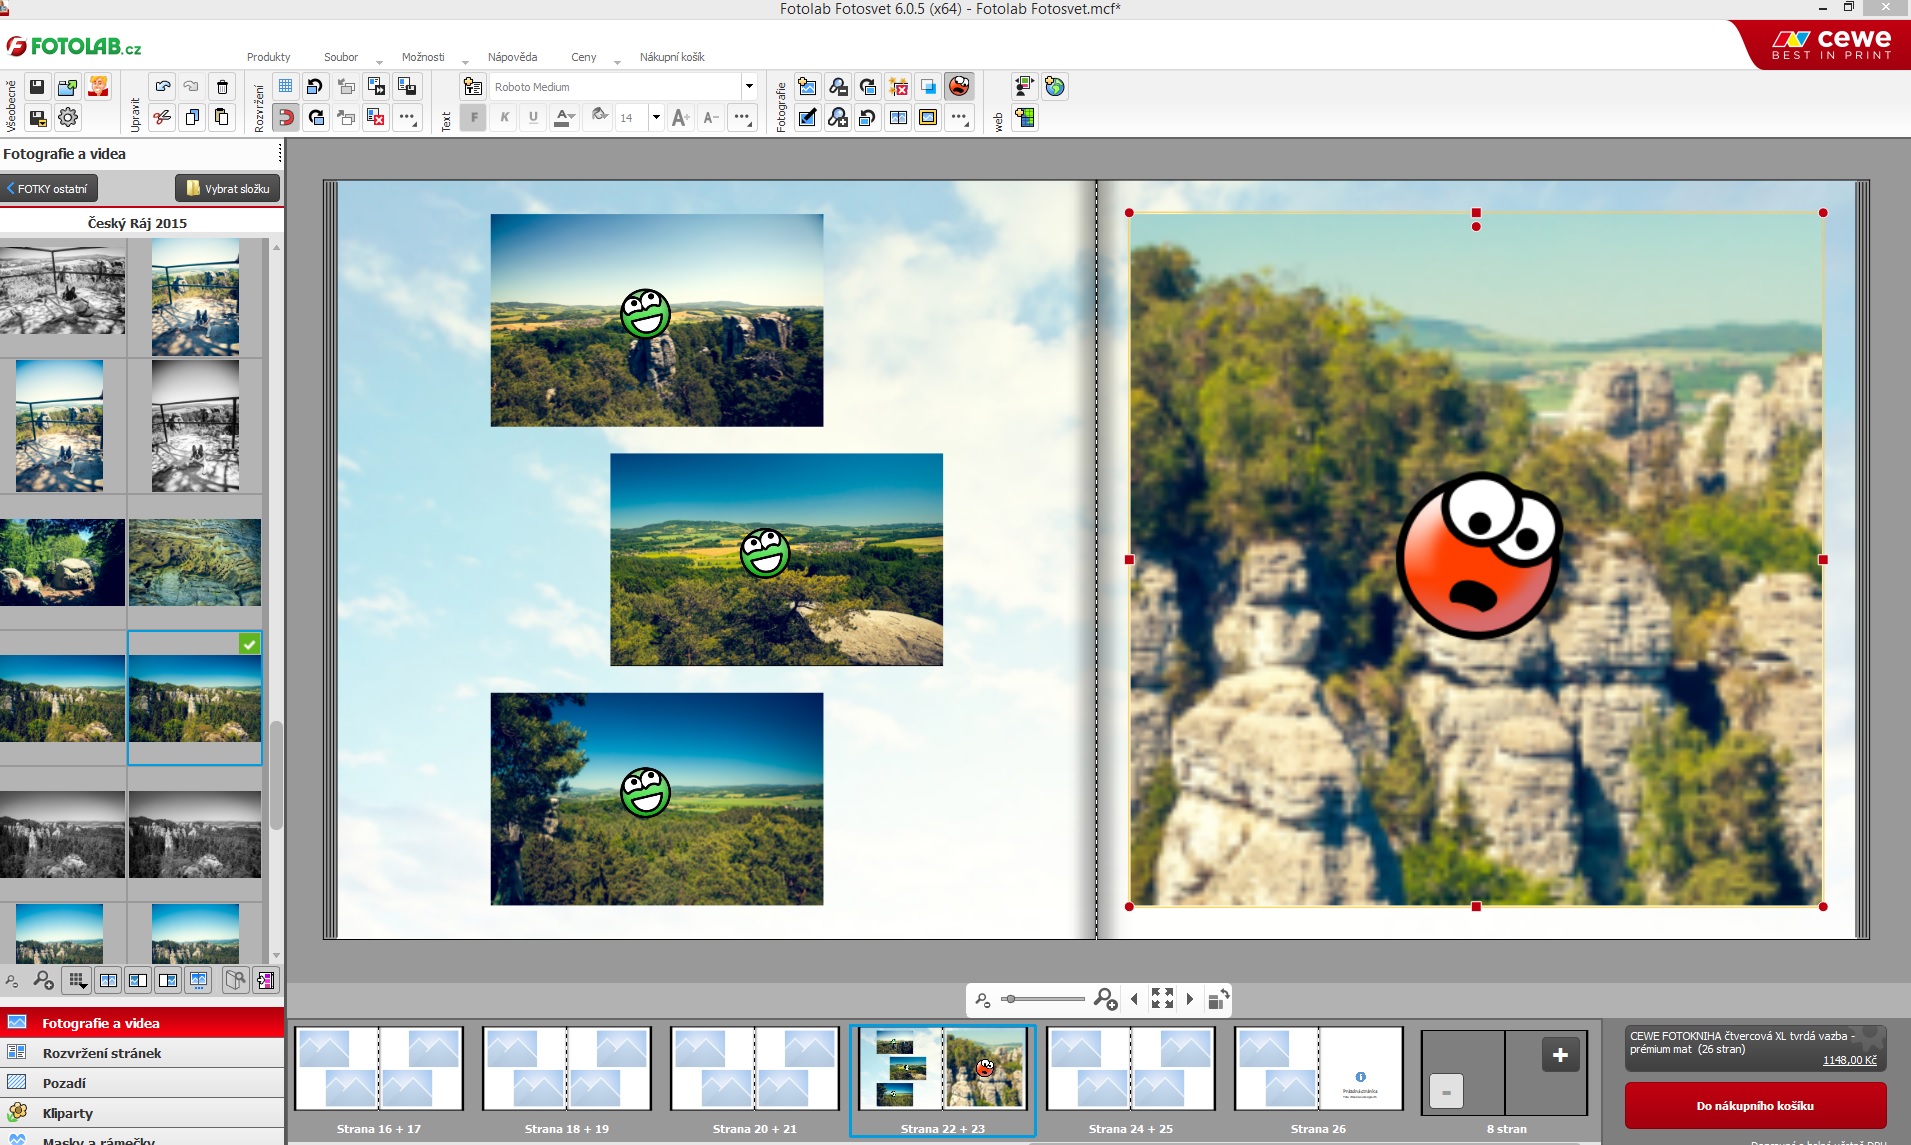Open the Roboto Medium font dropdown

click(748, 87)
